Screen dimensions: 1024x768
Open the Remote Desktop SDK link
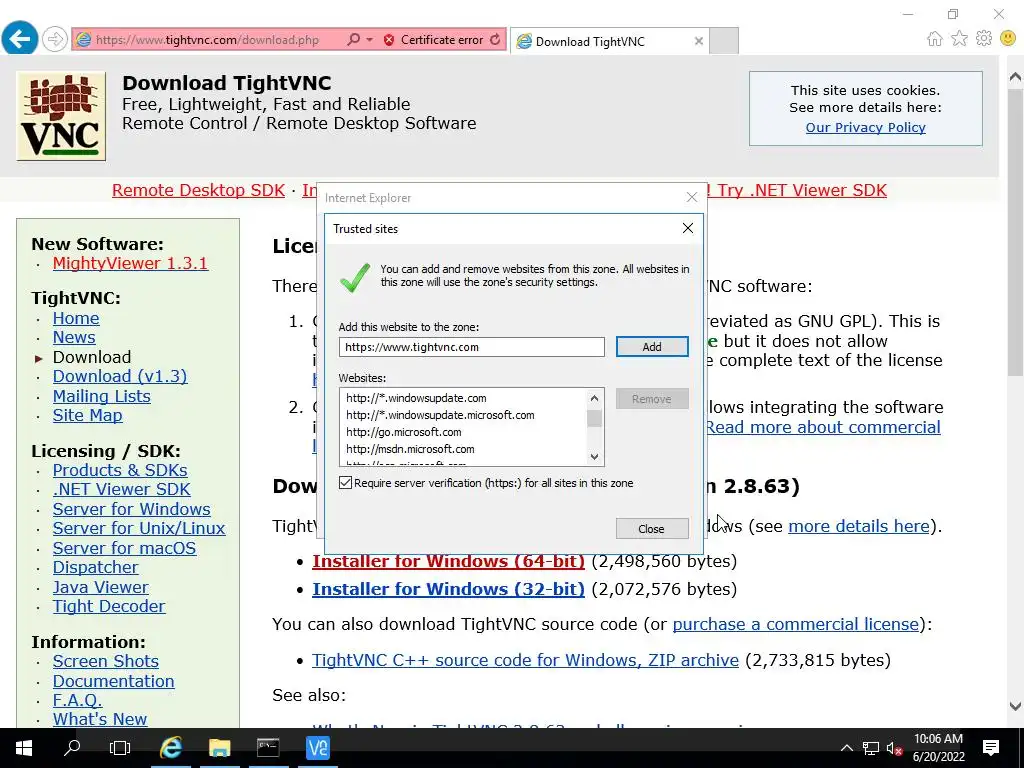point(199,190)
